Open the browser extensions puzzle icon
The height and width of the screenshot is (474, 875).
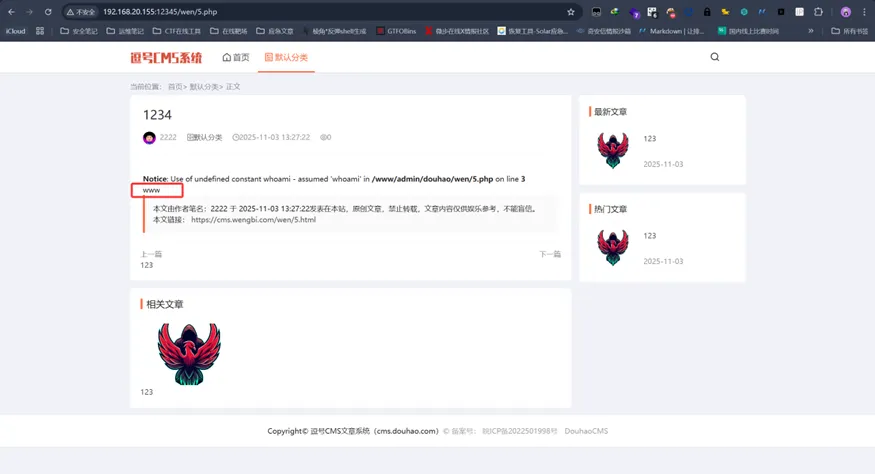818,12
